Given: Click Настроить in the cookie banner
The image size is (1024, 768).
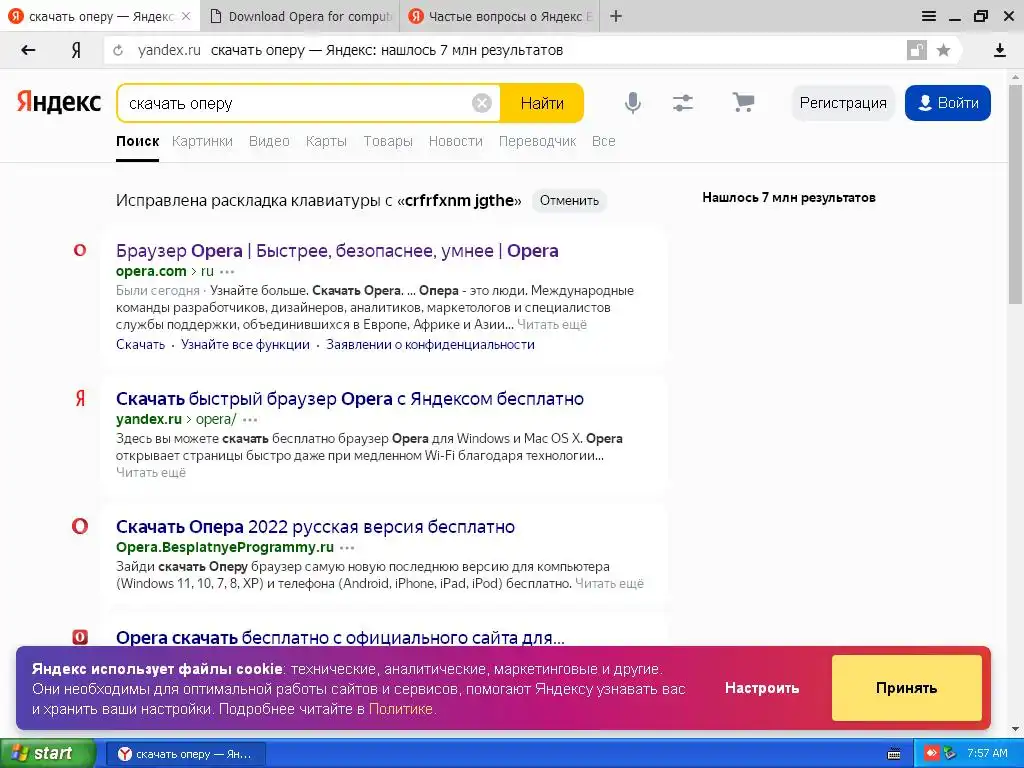Looking at the screenshot, I should 762,688.
